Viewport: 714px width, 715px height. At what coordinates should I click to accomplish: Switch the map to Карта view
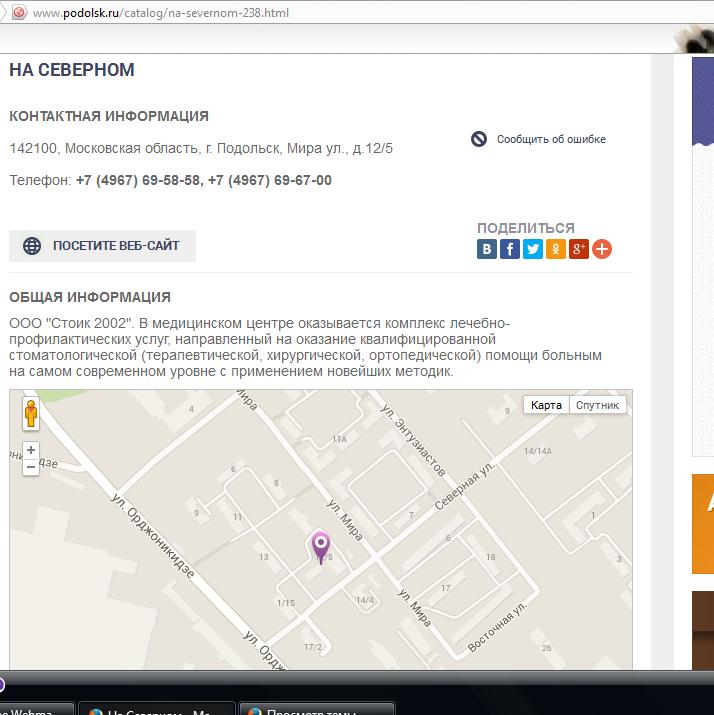point(546,405)
